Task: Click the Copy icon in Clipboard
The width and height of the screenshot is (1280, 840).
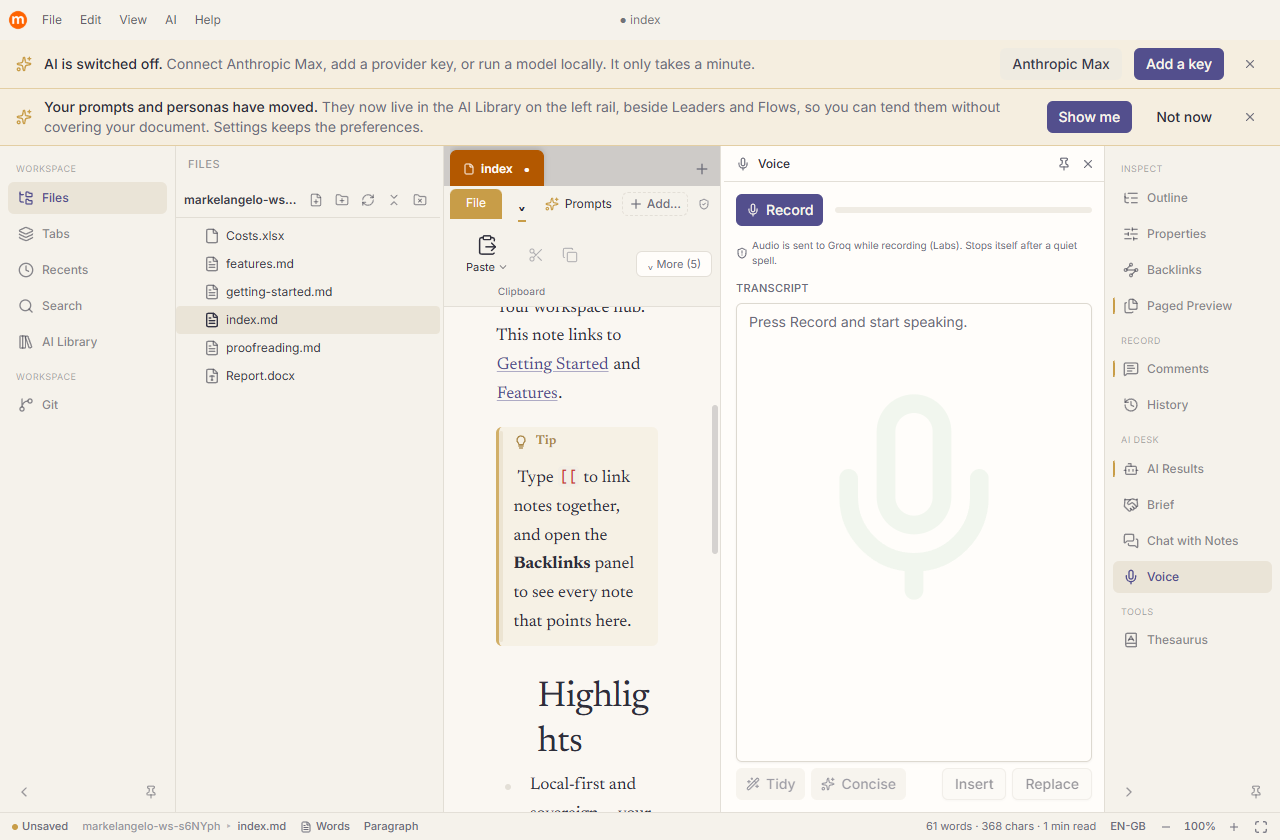Action: click(x=570, y=255)
